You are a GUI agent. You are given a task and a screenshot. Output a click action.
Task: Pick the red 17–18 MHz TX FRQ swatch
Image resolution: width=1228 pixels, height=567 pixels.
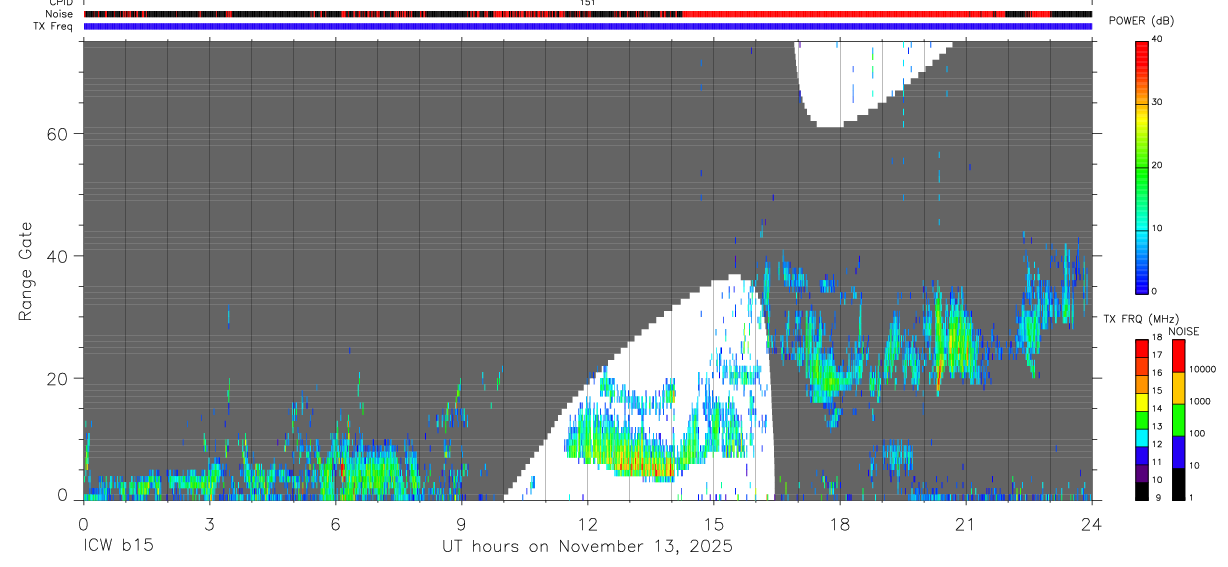click(1142, 347)
